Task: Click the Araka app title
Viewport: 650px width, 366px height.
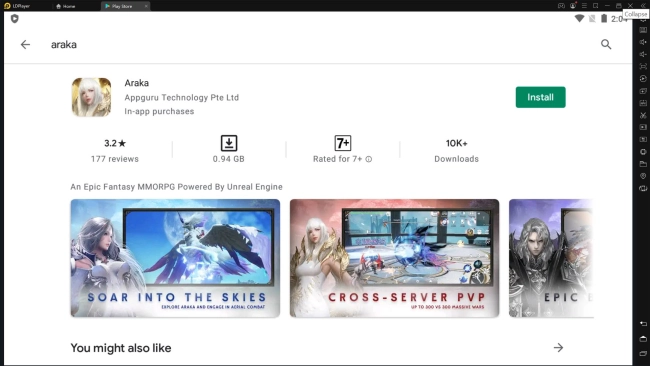Action: tap(137, 83)
